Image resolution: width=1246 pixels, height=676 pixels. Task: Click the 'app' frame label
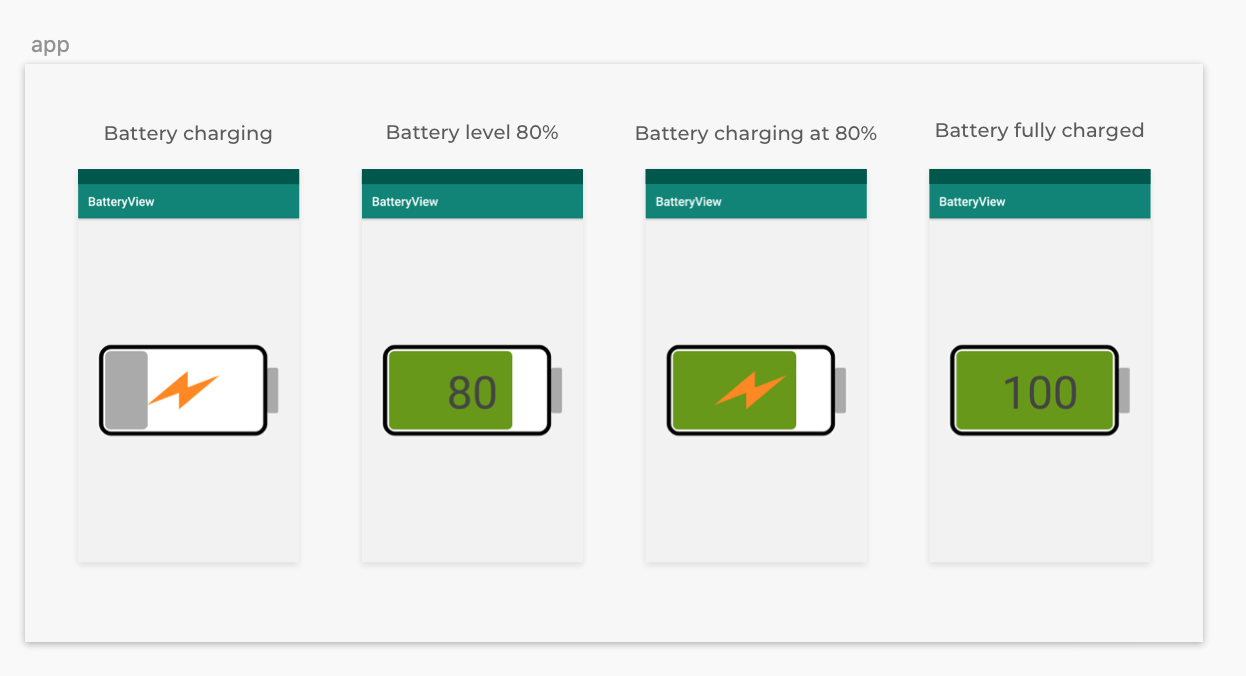tap(50, 45)
